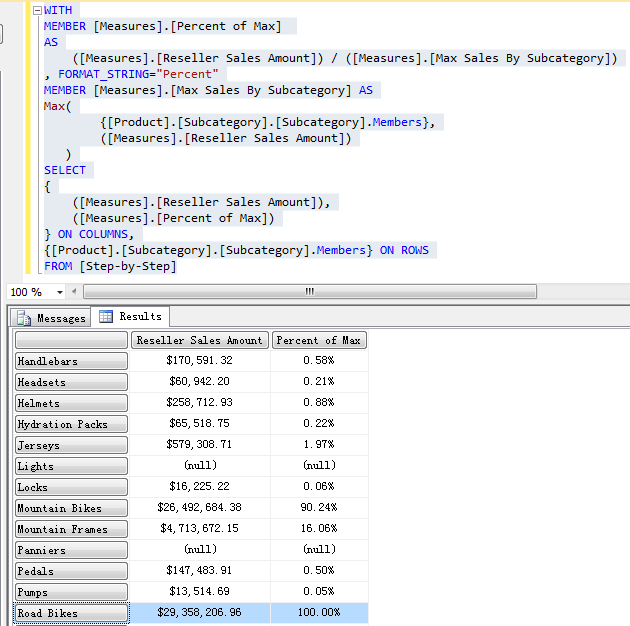Select the Pumps row header
Image resolution: width=630 pixels, height=626 pixels.
pyautogui.click(x=72, y=592)
